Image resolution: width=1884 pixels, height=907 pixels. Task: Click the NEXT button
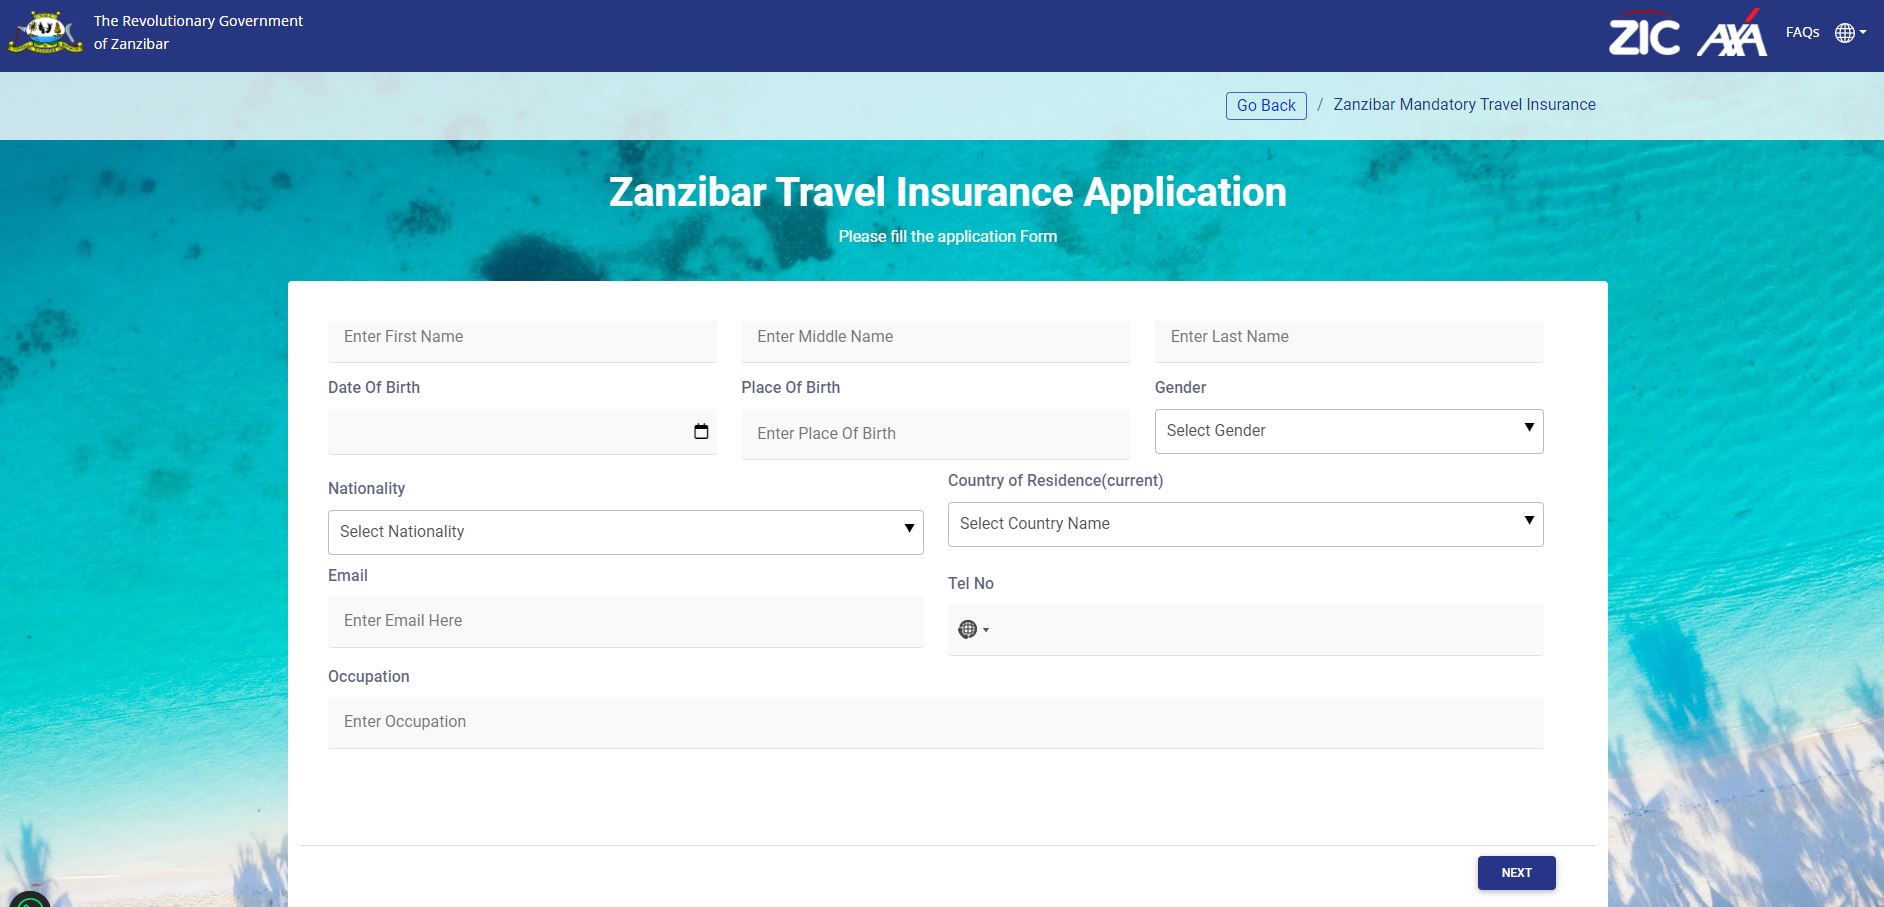(x=1516, y=873)
